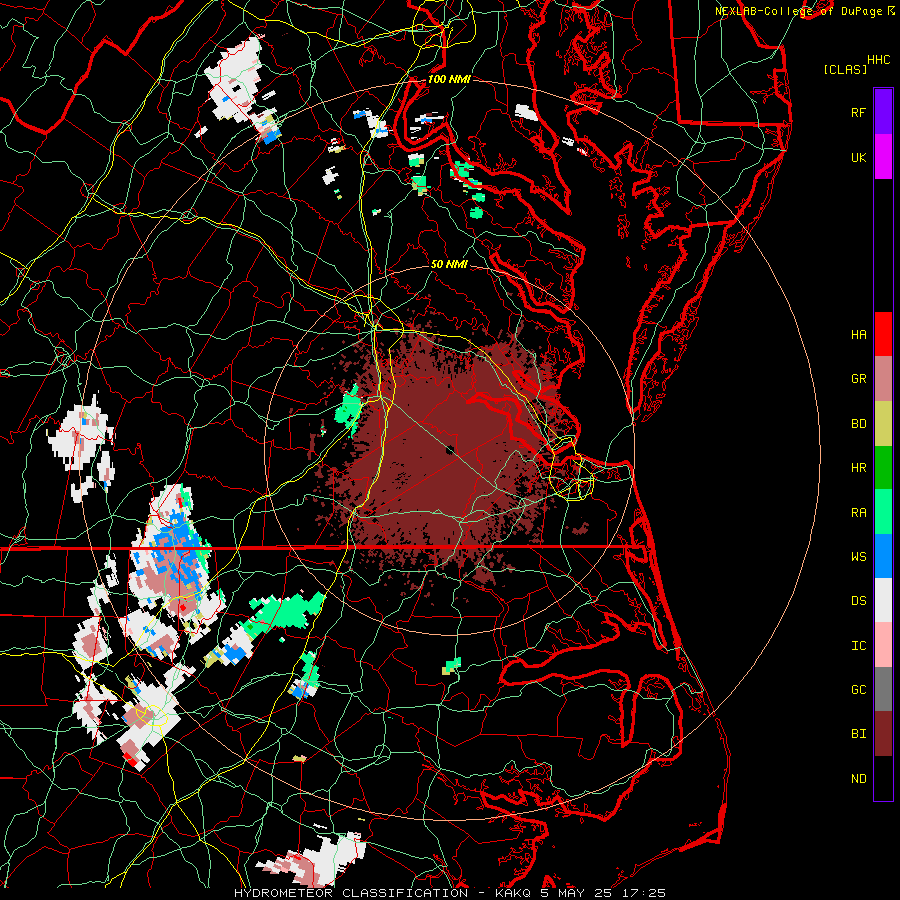Click the 50 NMI range ring label
The width and height of the screenshot is (900, 900).
tap(449, 265)
